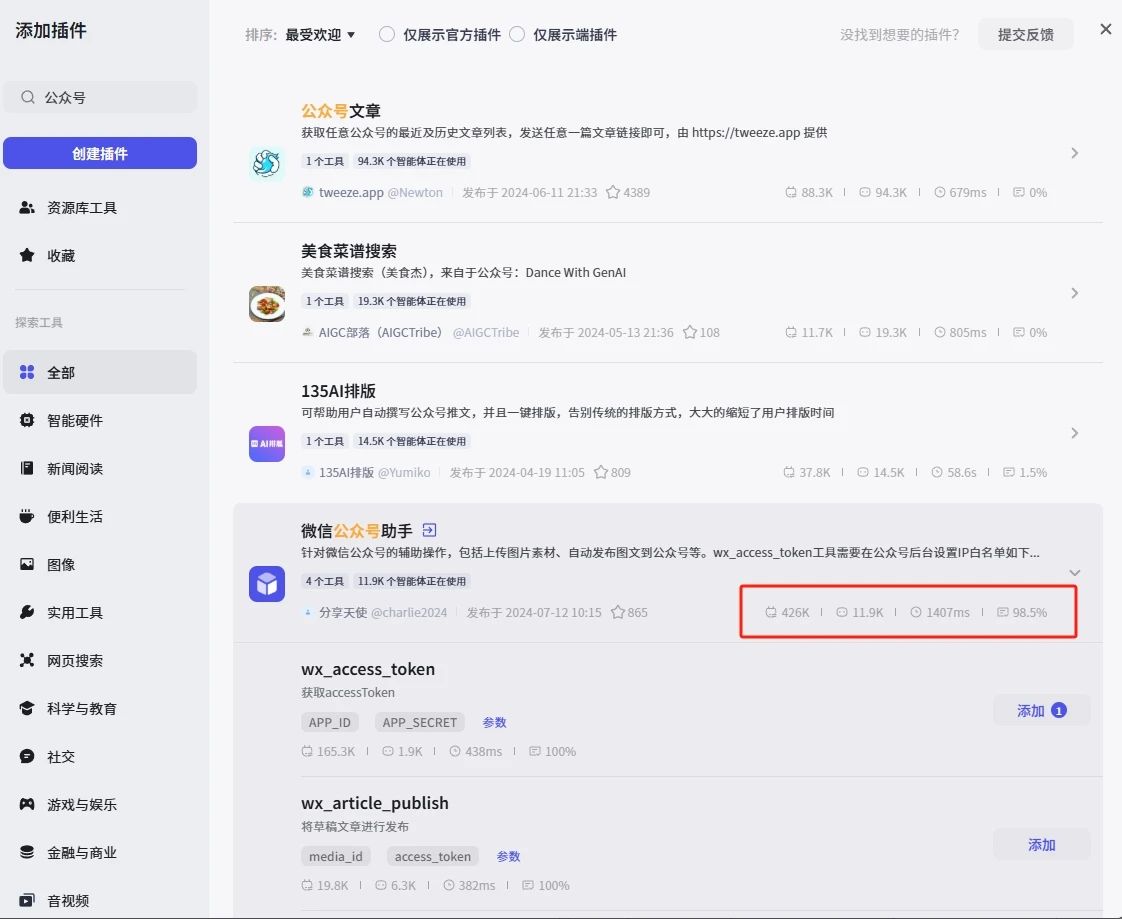
Task: Click the 音视频 media icon
Action: (27, 900)
